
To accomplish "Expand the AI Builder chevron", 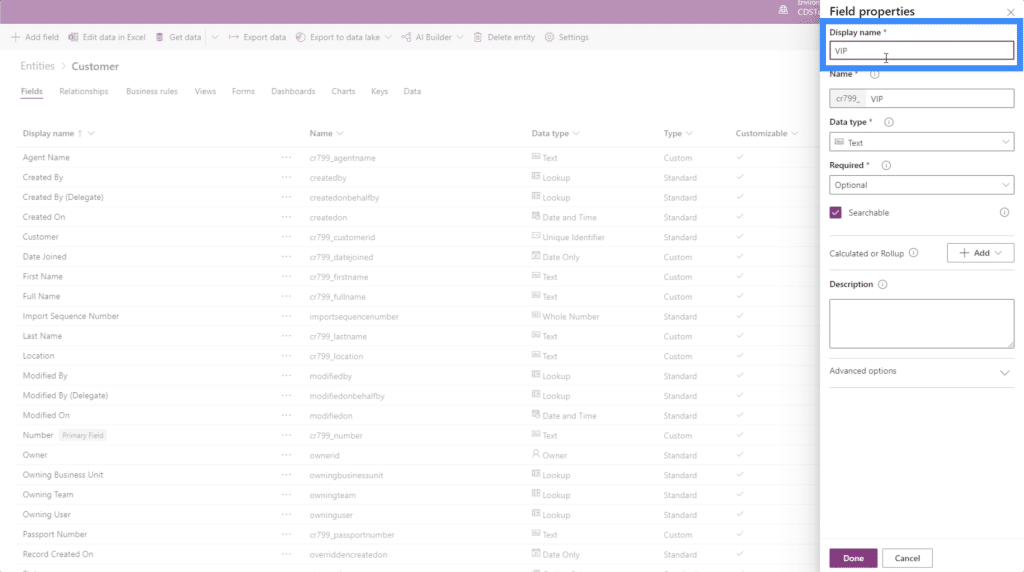I will coord(460,37).
